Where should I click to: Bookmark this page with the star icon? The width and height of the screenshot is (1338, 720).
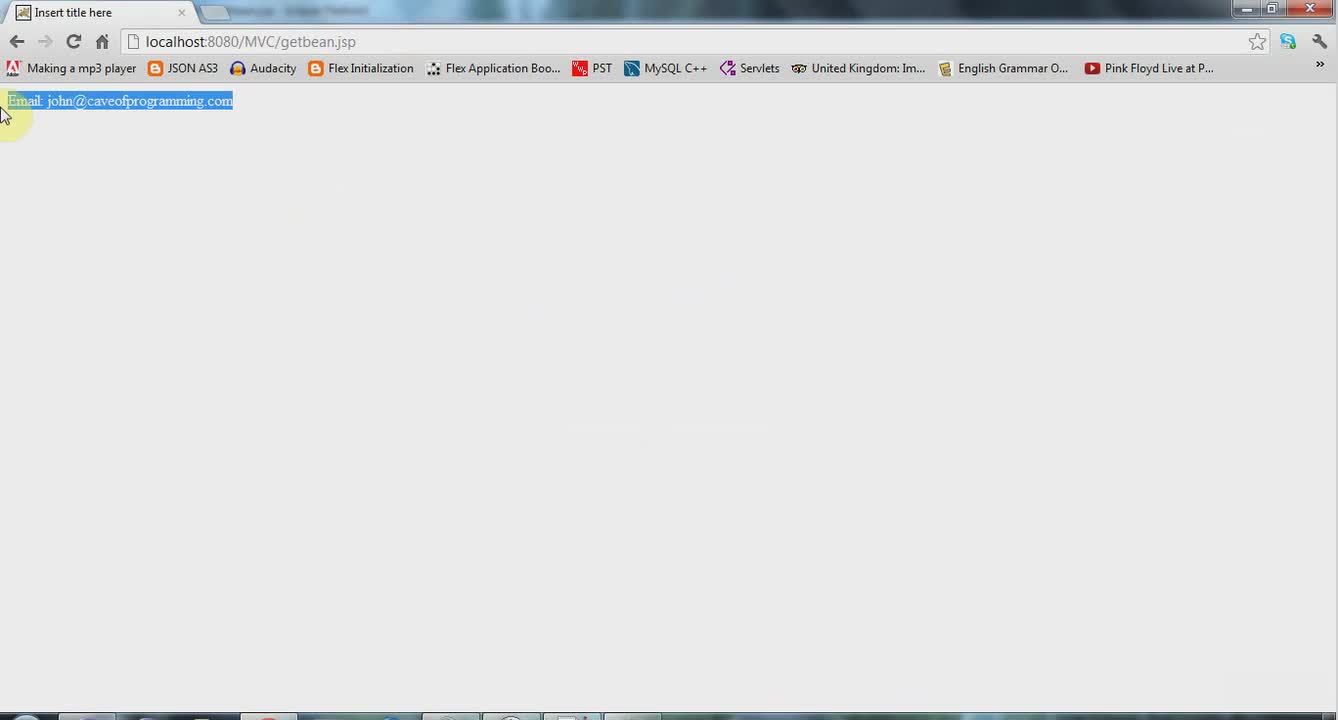[x=1257, y=41]
